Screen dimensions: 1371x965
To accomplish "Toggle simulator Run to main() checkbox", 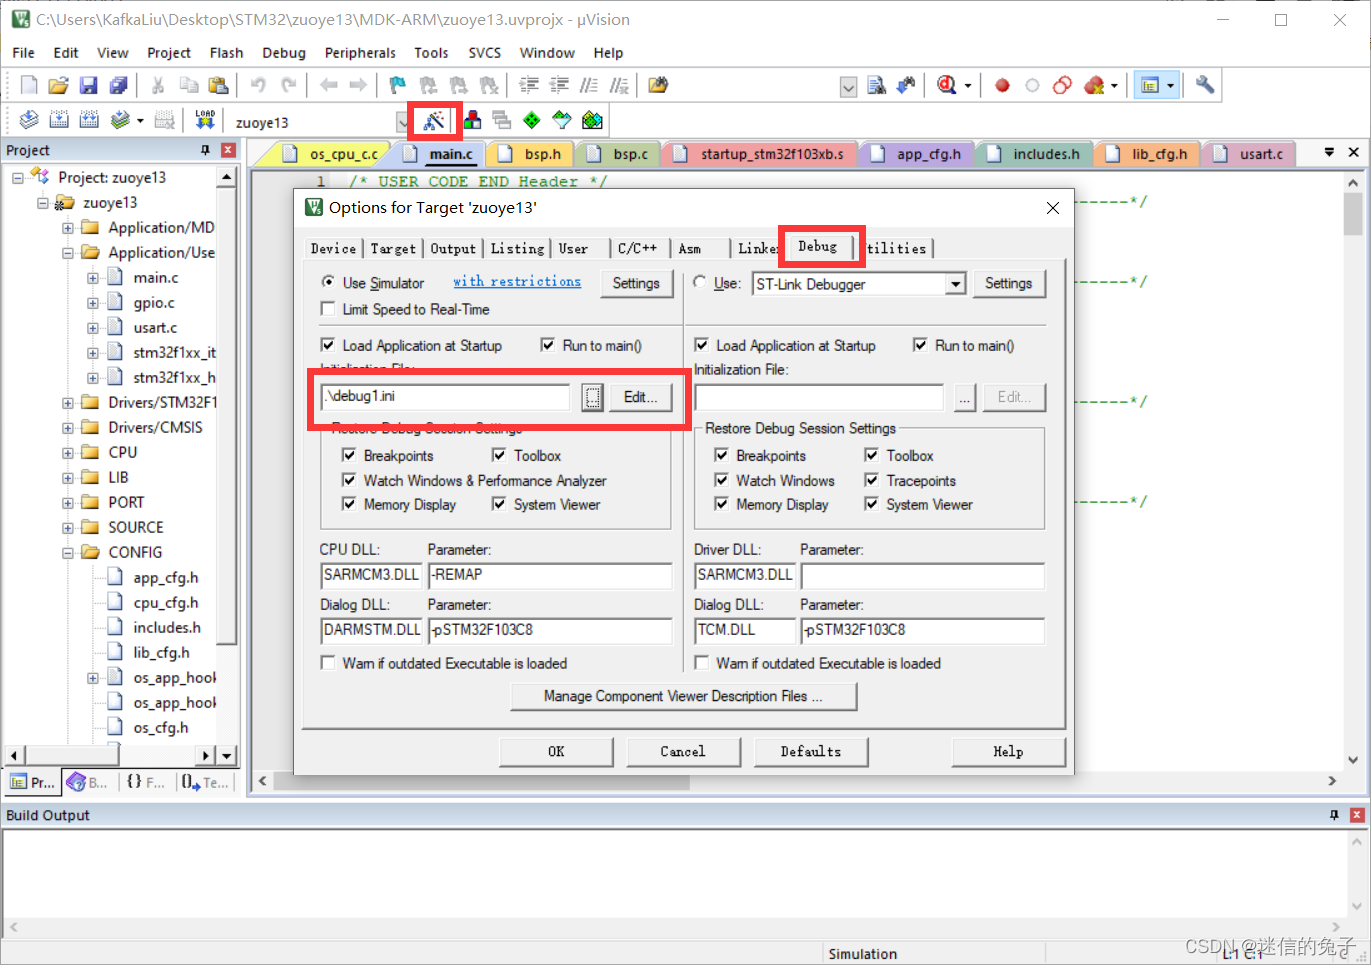I will 548,345.
